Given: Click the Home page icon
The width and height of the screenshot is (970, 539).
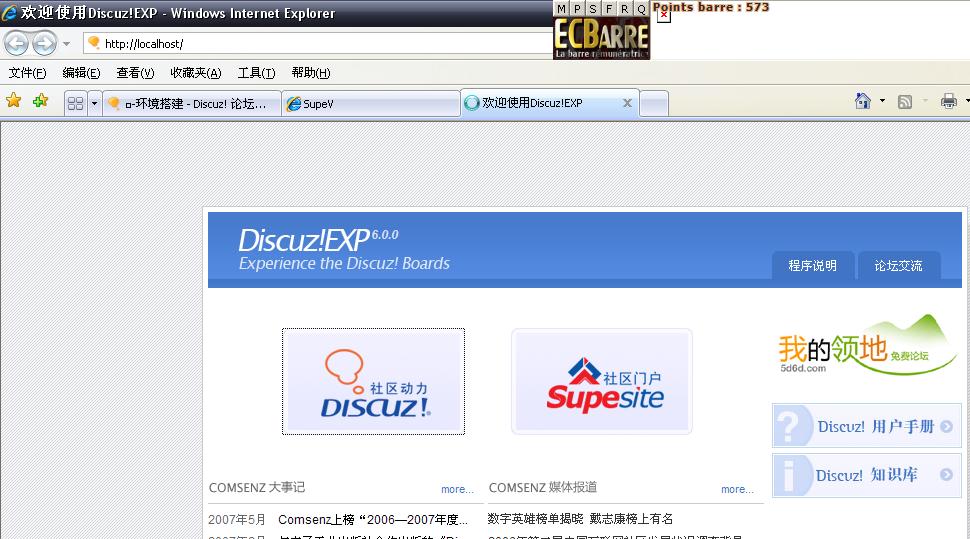Looking at the screenshot, I should [862, 101].
